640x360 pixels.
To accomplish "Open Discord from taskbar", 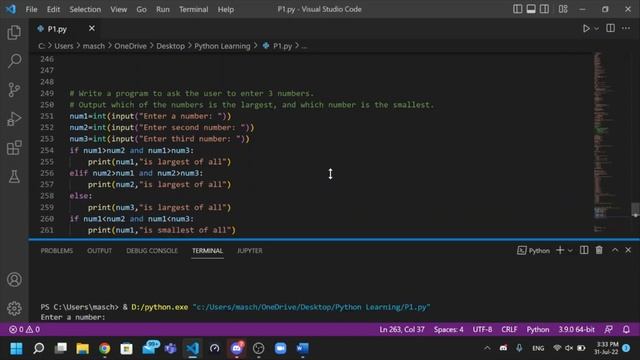I will pyautogui.click(x=237, y=348).
